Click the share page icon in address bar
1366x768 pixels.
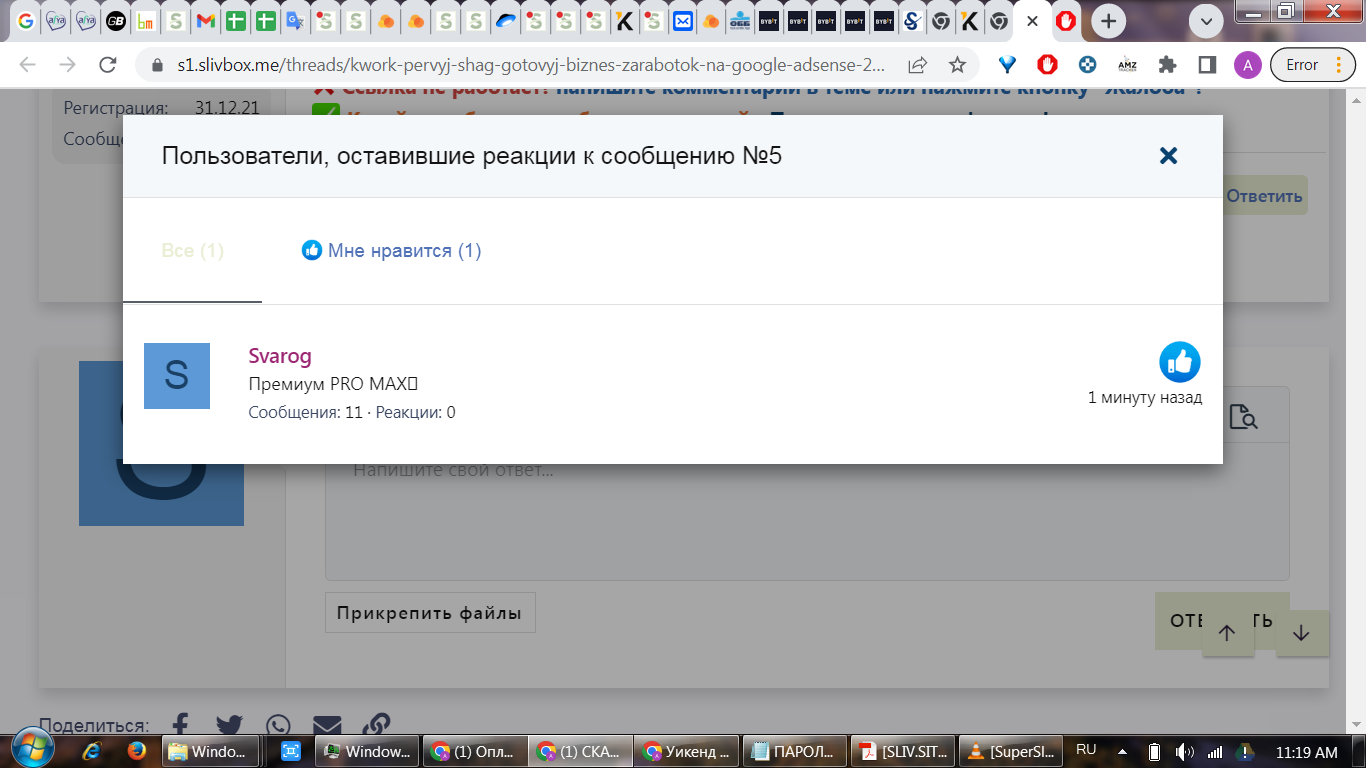click(x=917, y=65)
